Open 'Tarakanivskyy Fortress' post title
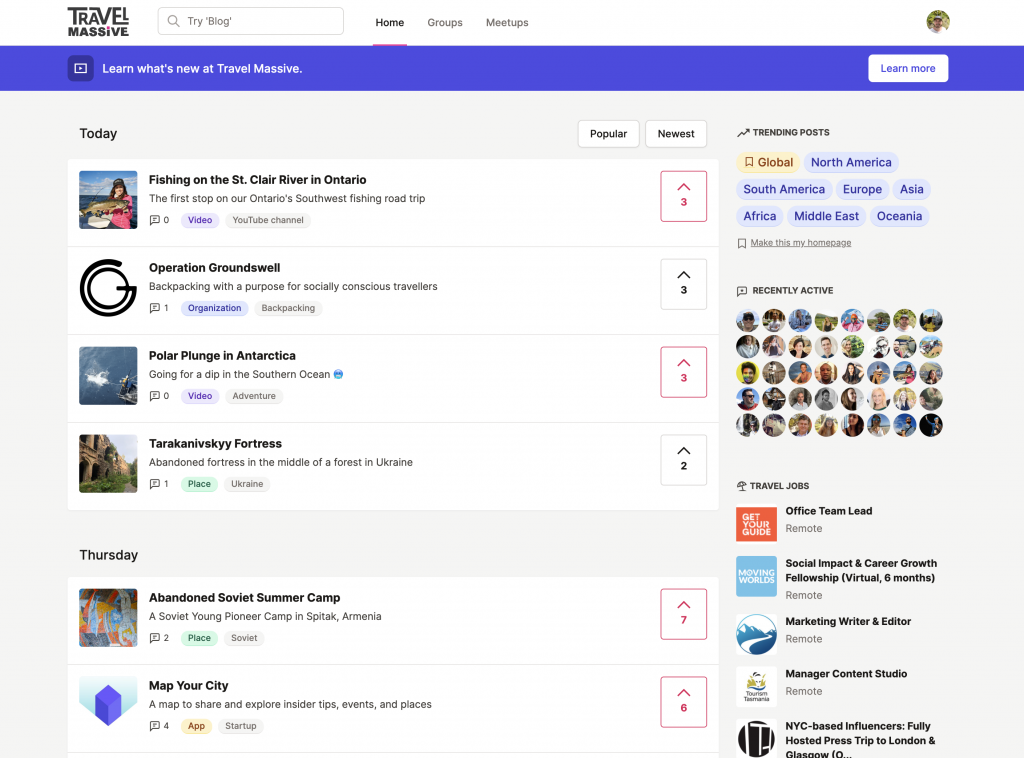1024x758 pixels. [215, 443]
